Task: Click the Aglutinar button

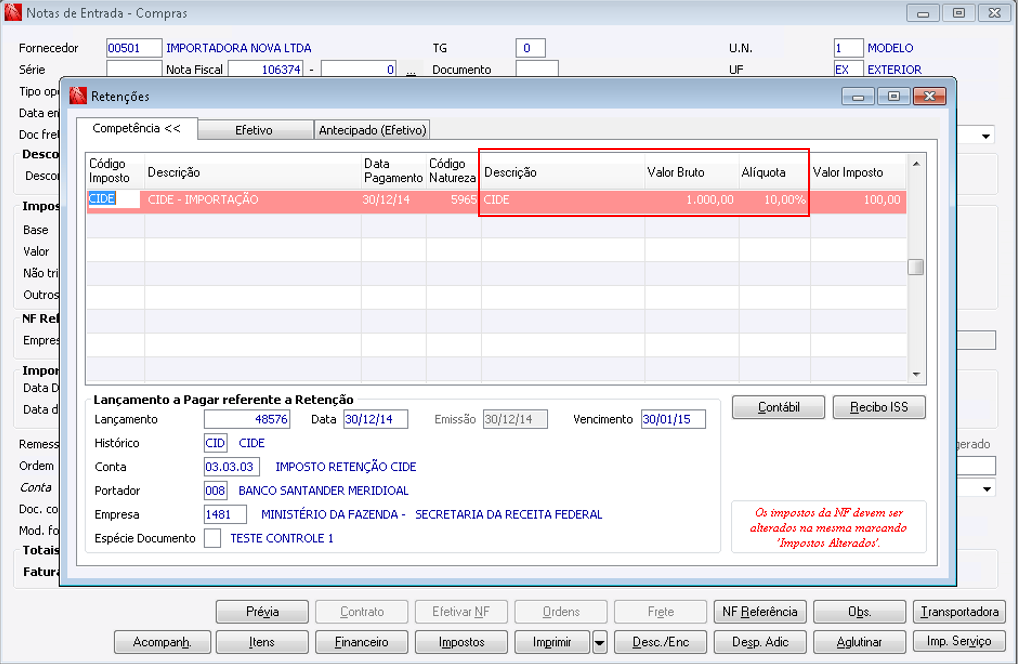Action: (x=860, y=642)
